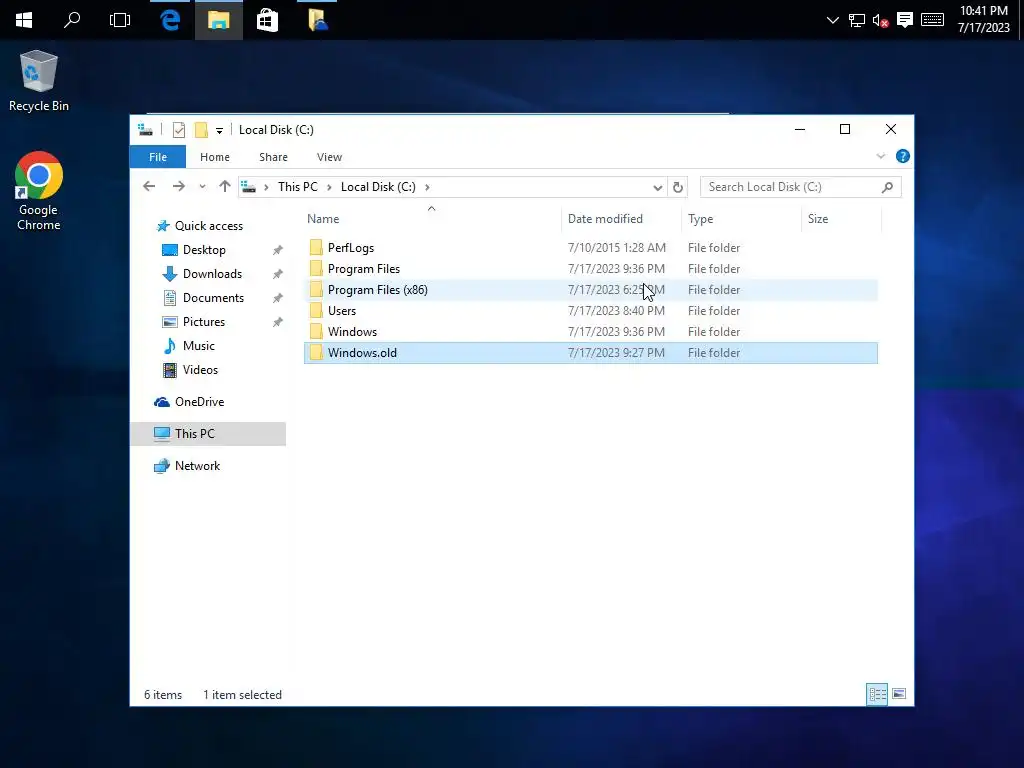Image resolution: width=1024 pixels, height=768 pixels.
Task: Select This PC in the navigation pane
Action: pos(208,434)
